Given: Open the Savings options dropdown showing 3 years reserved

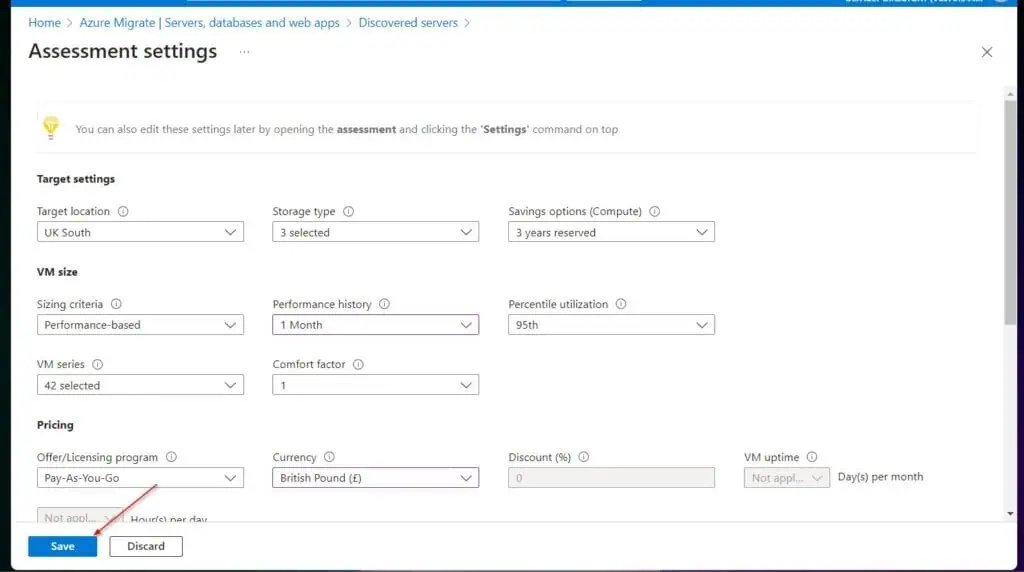Looking at the screenshot, I should (x=611, y=232).
